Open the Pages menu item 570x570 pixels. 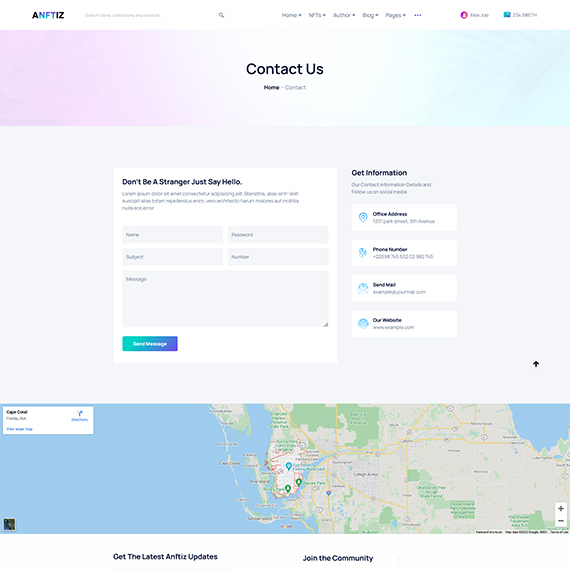[x=395, y=15]
